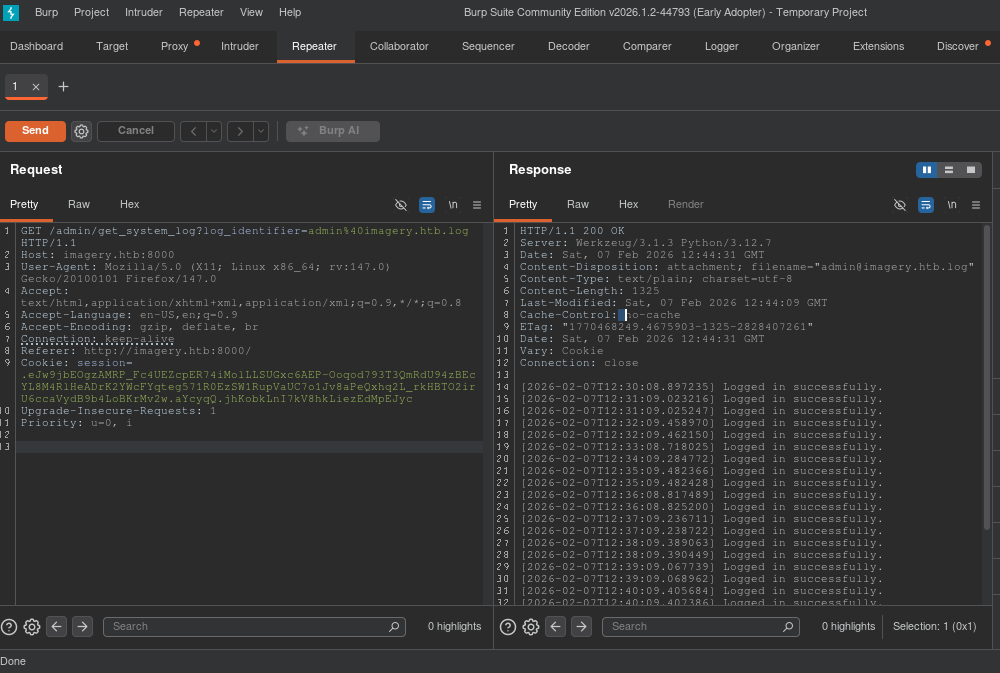Open Repeater send settings gear
The height and width of the screenshot is (673, 1000).
(x=81, y=131)
